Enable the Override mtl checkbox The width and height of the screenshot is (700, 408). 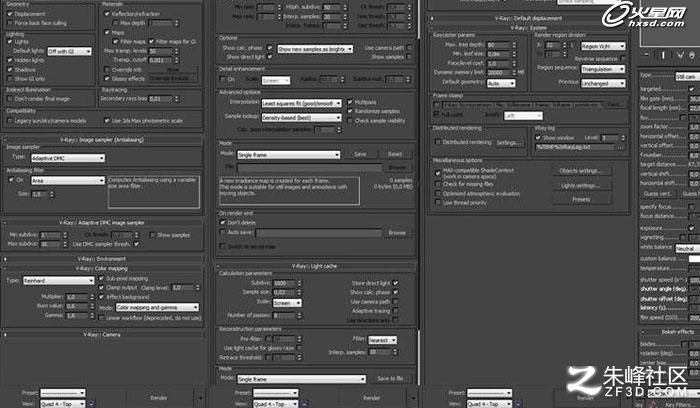click(x=107, y=69)
